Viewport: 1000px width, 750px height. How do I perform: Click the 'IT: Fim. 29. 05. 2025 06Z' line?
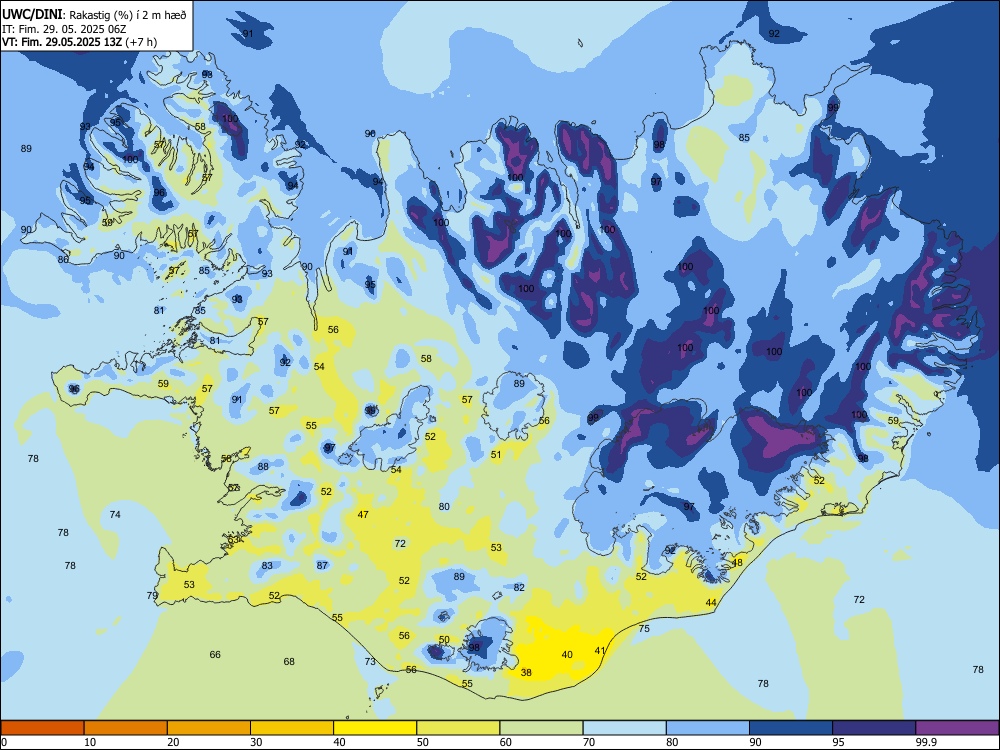(x=64, y=29)
